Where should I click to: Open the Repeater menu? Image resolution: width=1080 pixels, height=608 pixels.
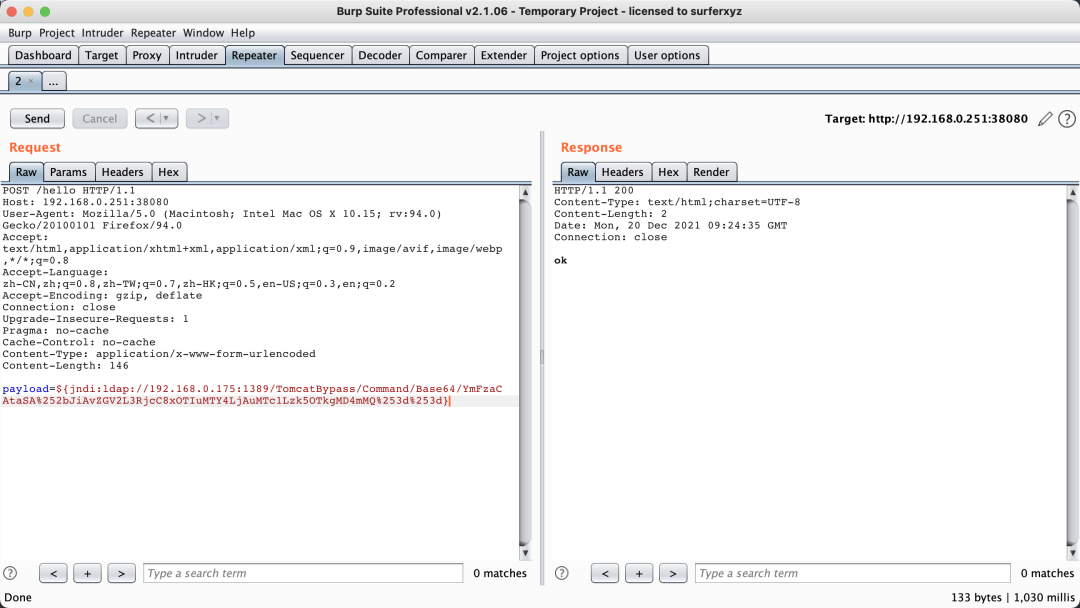[x=153, y=33]
